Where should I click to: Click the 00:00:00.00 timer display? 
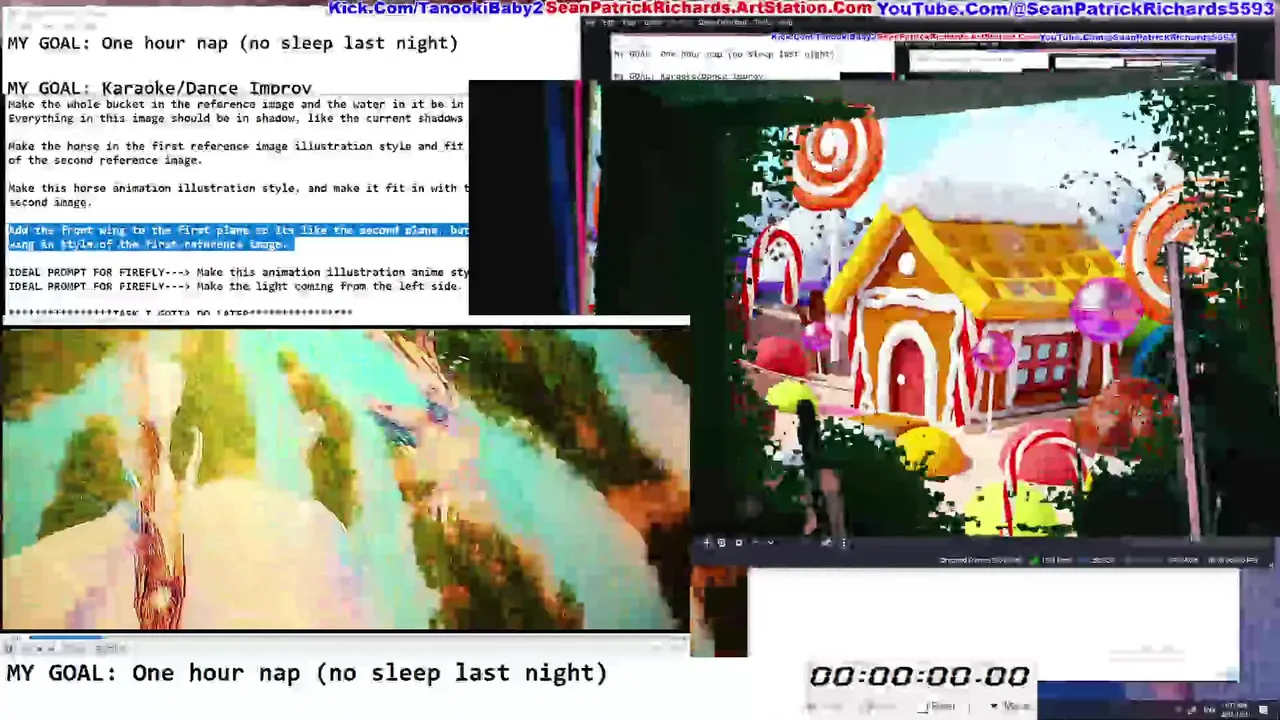pos(919,676)
